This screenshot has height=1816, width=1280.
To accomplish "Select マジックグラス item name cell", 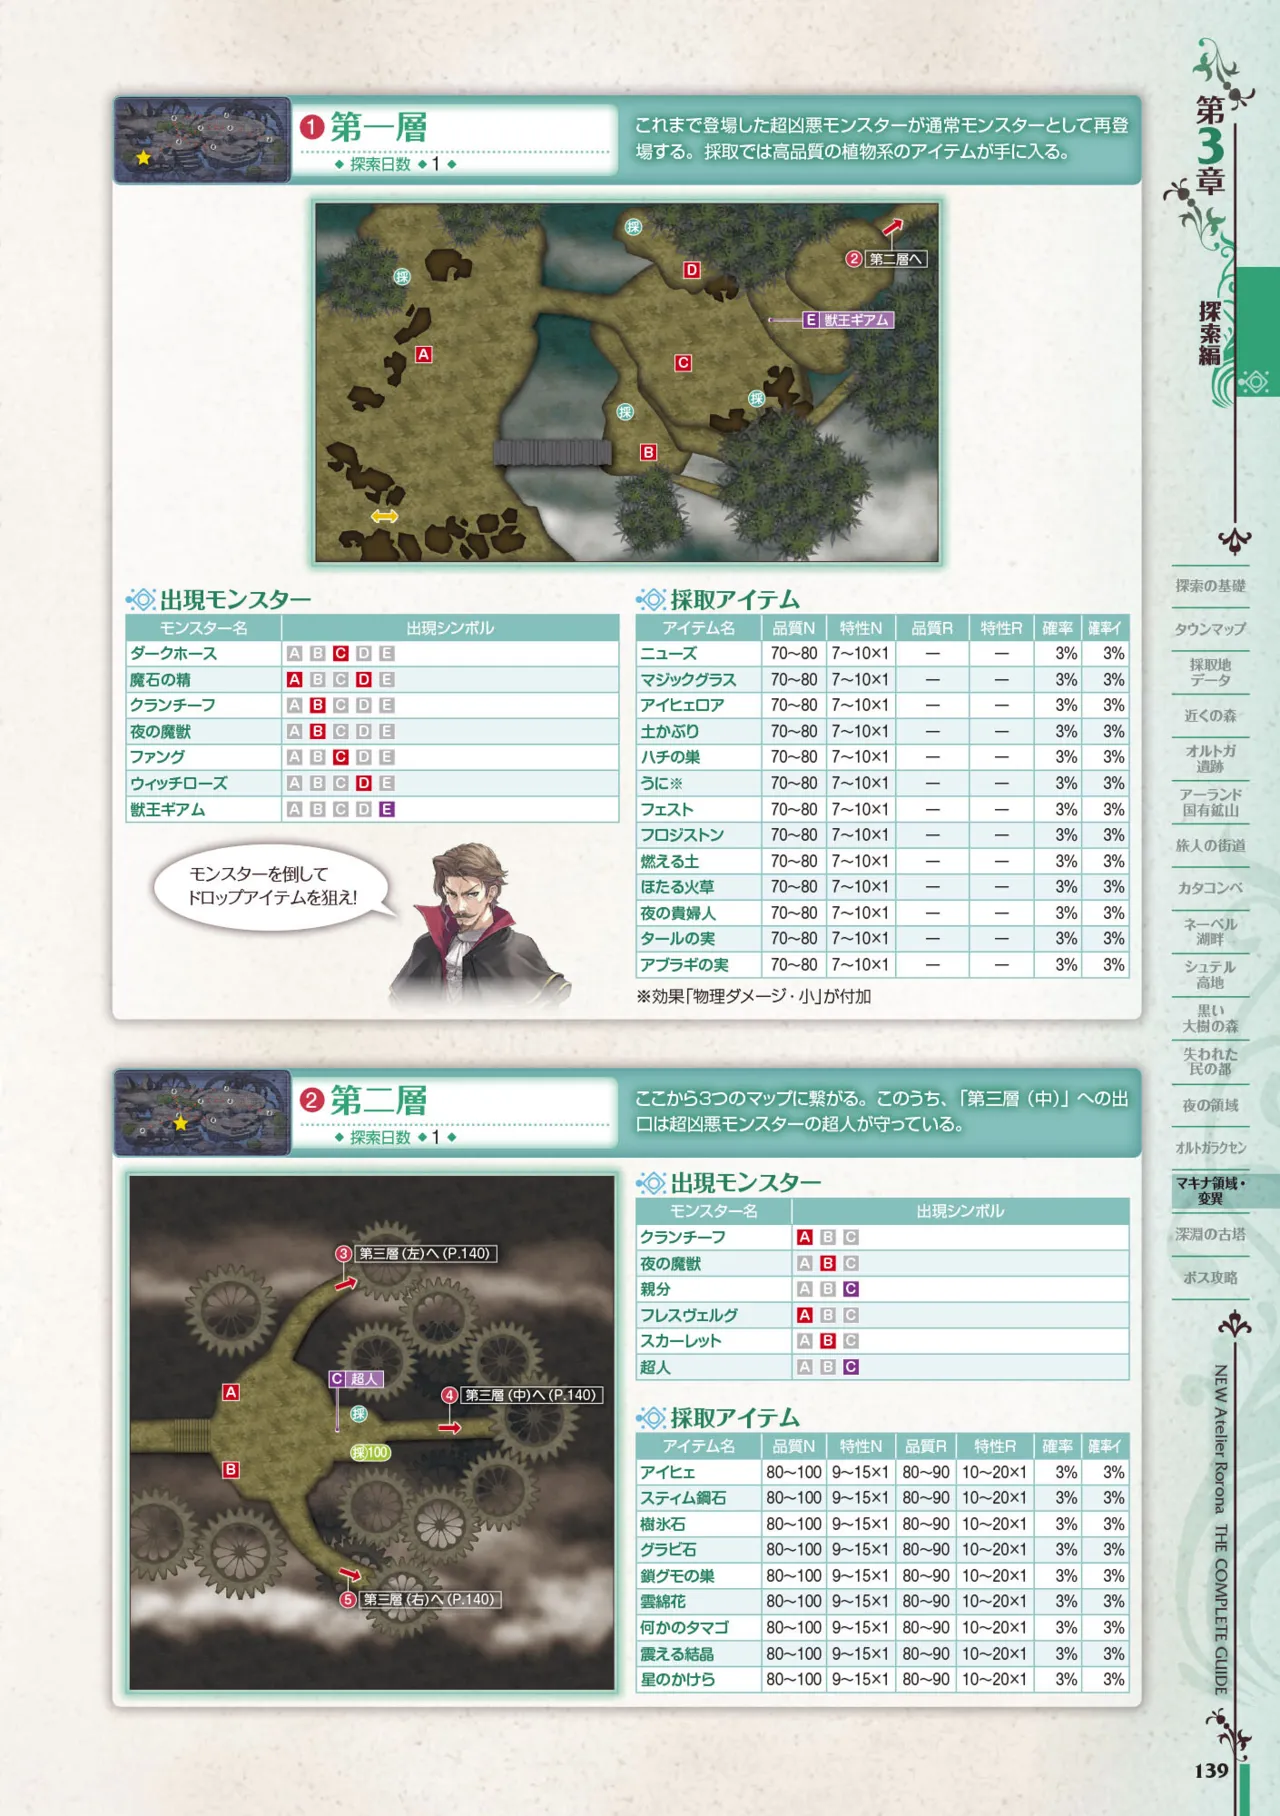I will pos(699,679).
